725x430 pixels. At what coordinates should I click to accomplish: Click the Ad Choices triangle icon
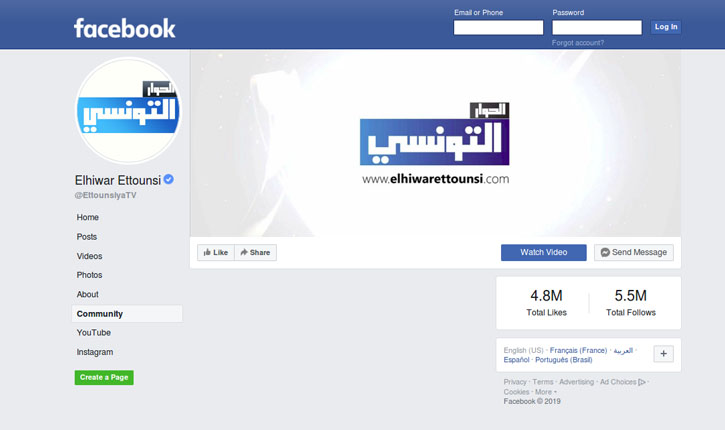point(641,382)
